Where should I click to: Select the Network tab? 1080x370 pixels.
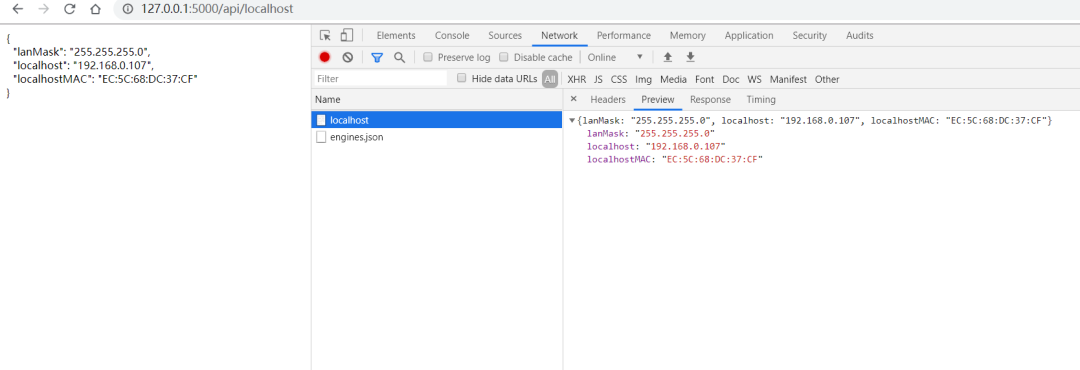tap(559, 35)
